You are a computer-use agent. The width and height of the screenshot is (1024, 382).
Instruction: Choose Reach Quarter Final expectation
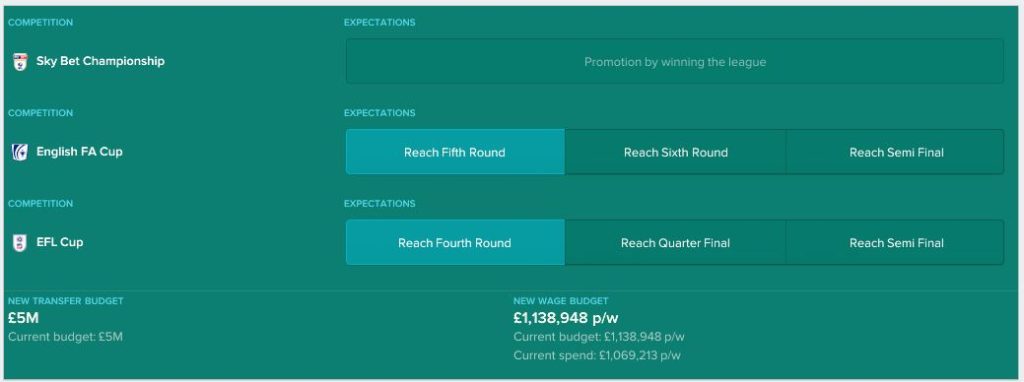(675, 243)
